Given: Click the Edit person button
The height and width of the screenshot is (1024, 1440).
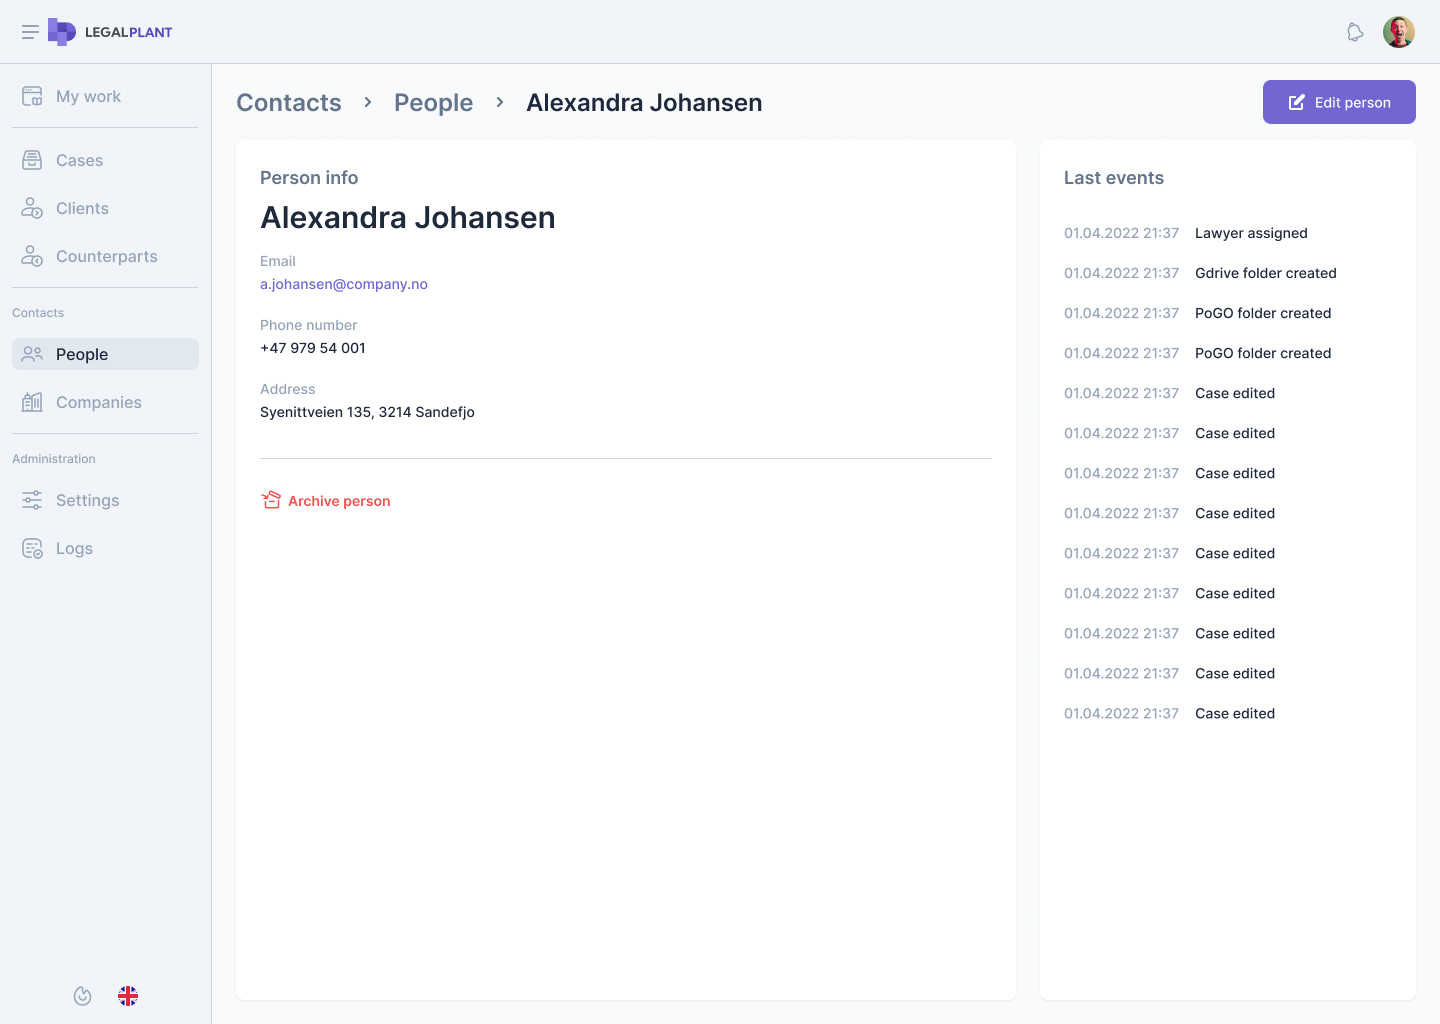Looking at the screenshot, I should point(1339,102).
